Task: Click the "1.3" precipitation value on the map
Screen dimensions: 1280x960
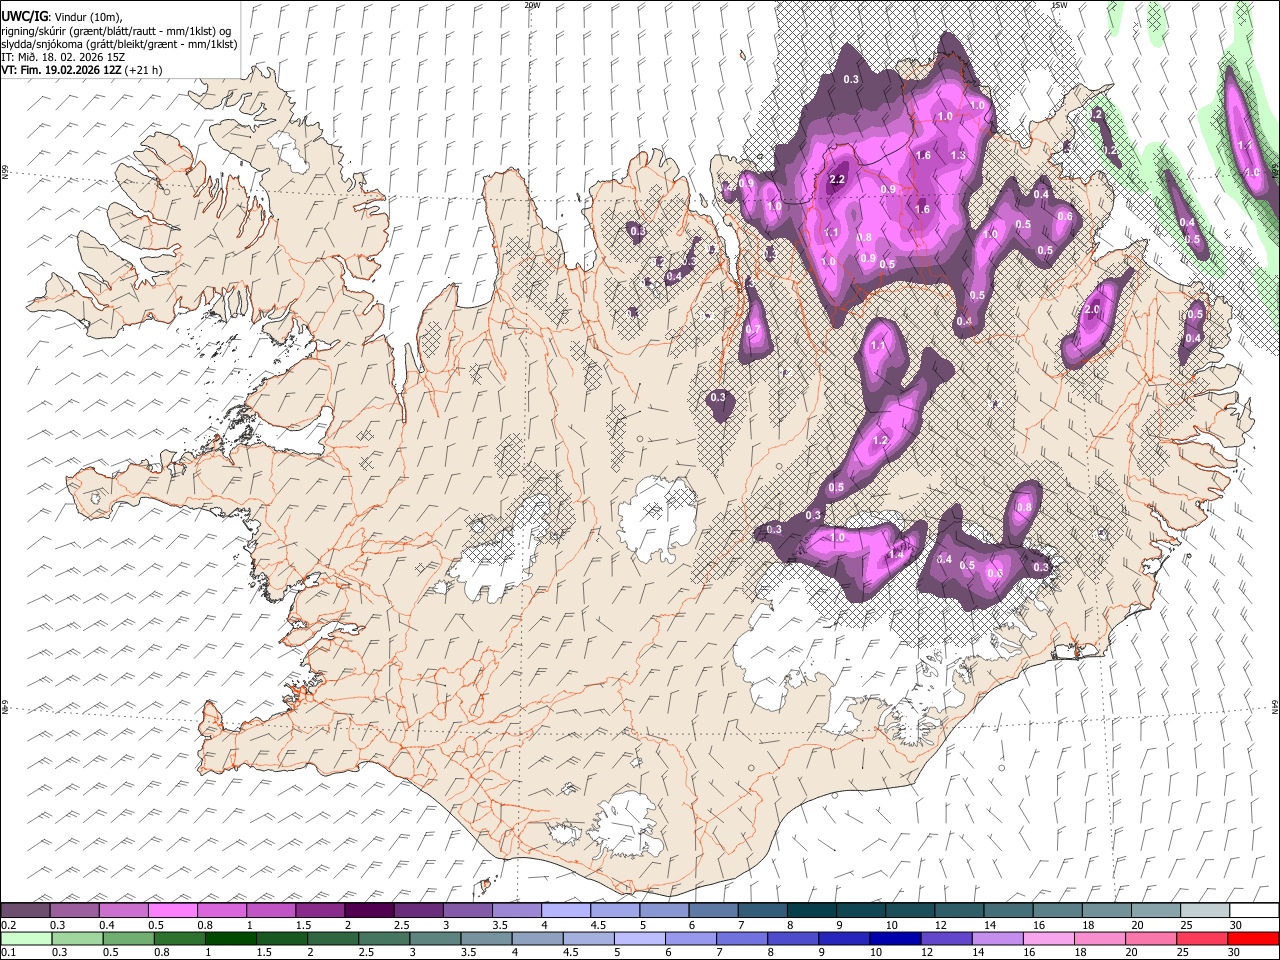Action: [958, 155]
